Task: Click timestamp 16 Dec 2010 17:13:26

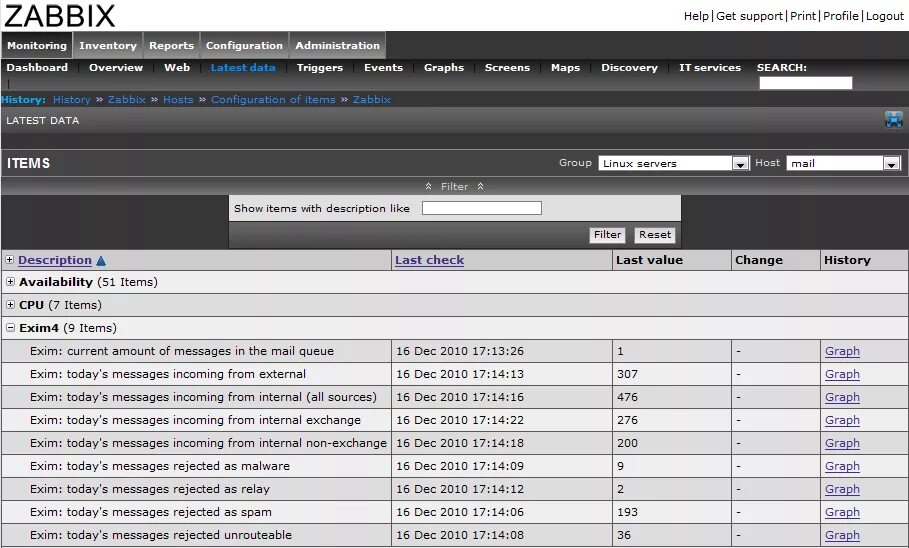Action: pos(460,351)
